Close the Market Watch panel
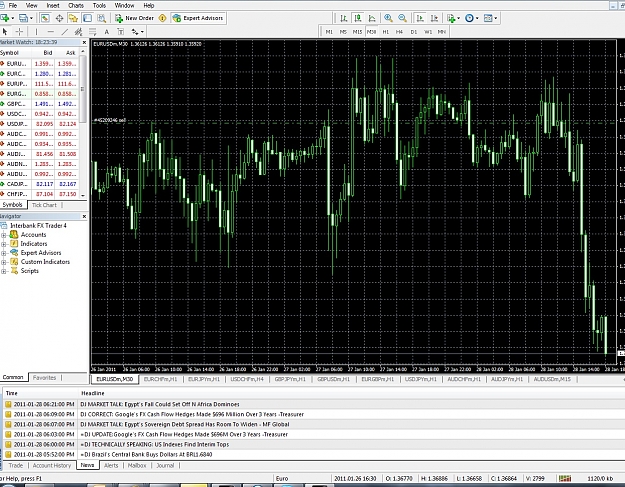This screenshot has width=625, height=487. click(84, 42)
